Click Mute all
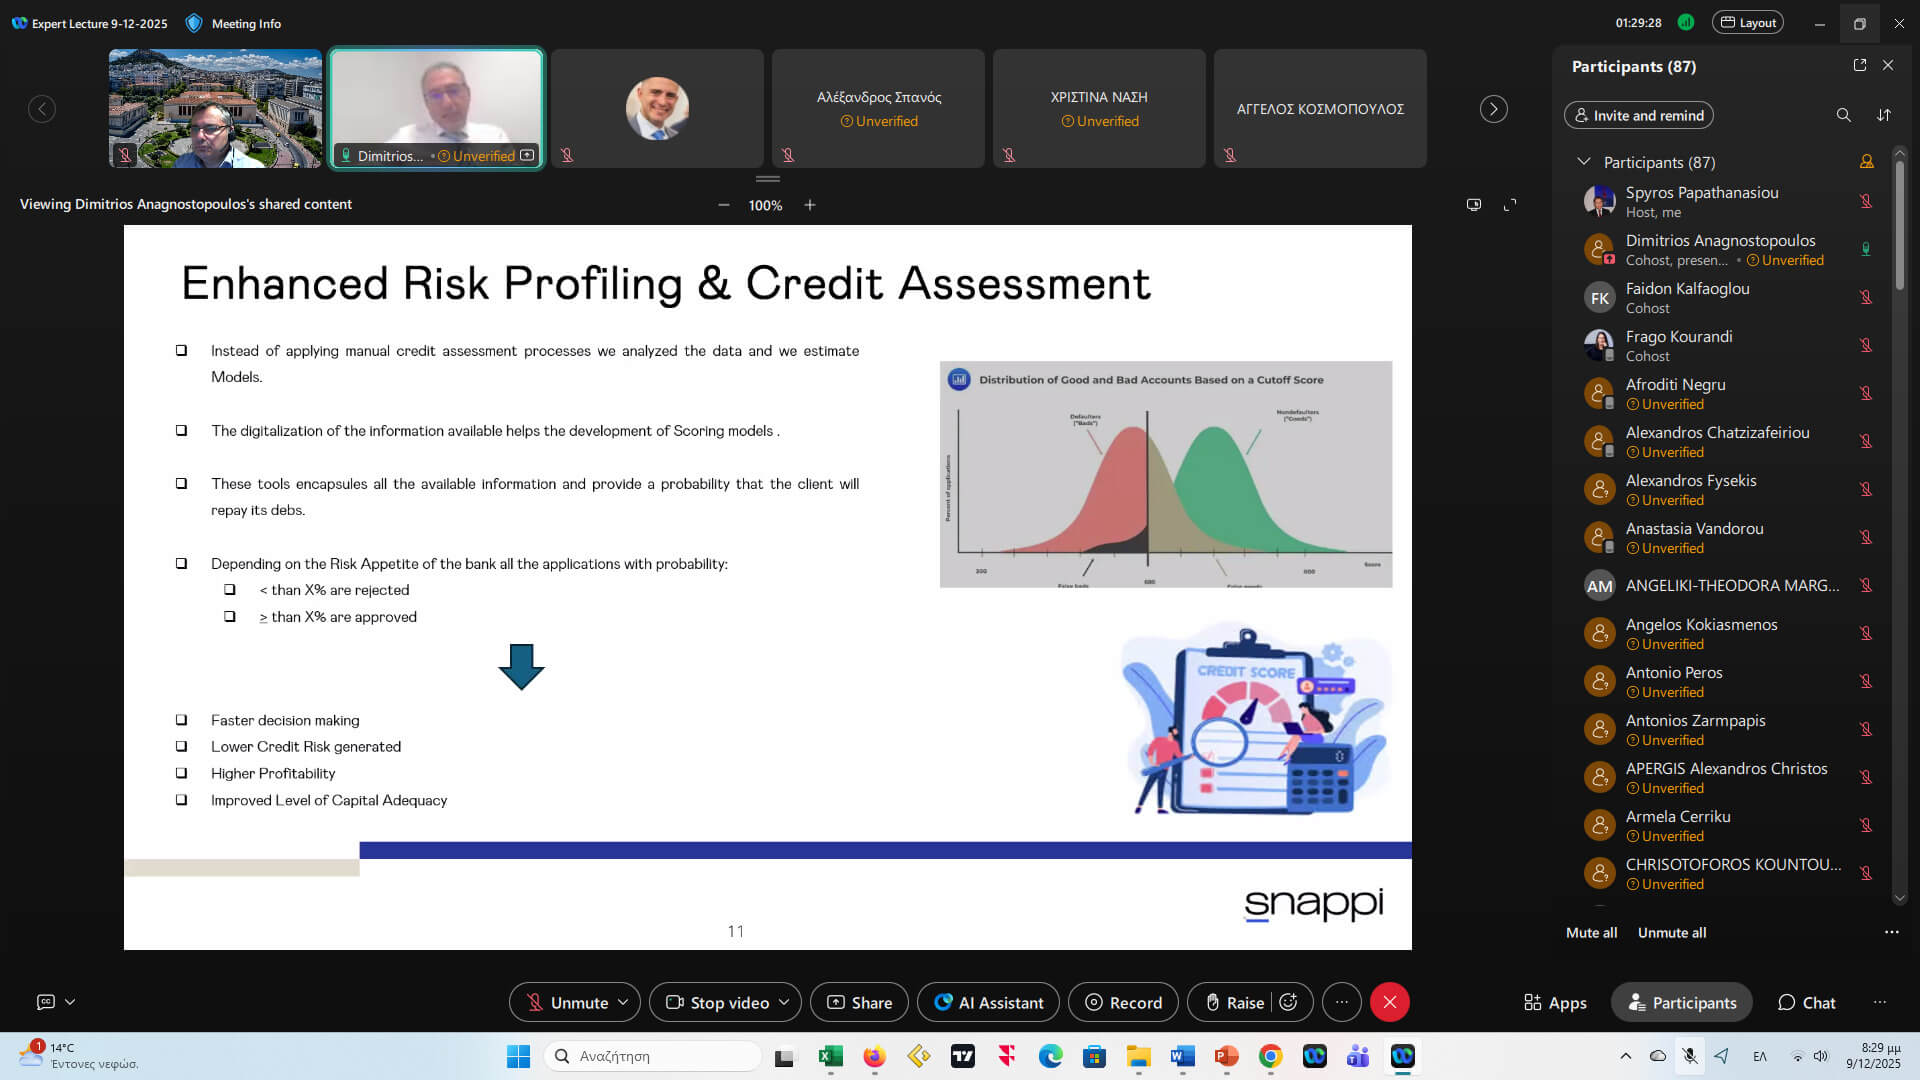This screenshot has width=1920, height=1080. pos(1591,932)
